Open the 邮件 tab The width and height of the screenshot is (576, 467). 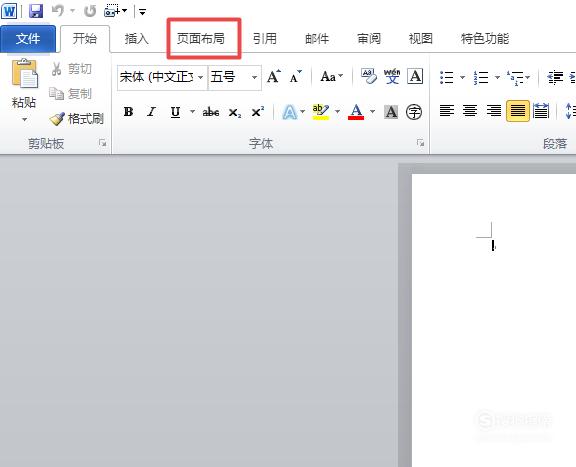point(317,39)
